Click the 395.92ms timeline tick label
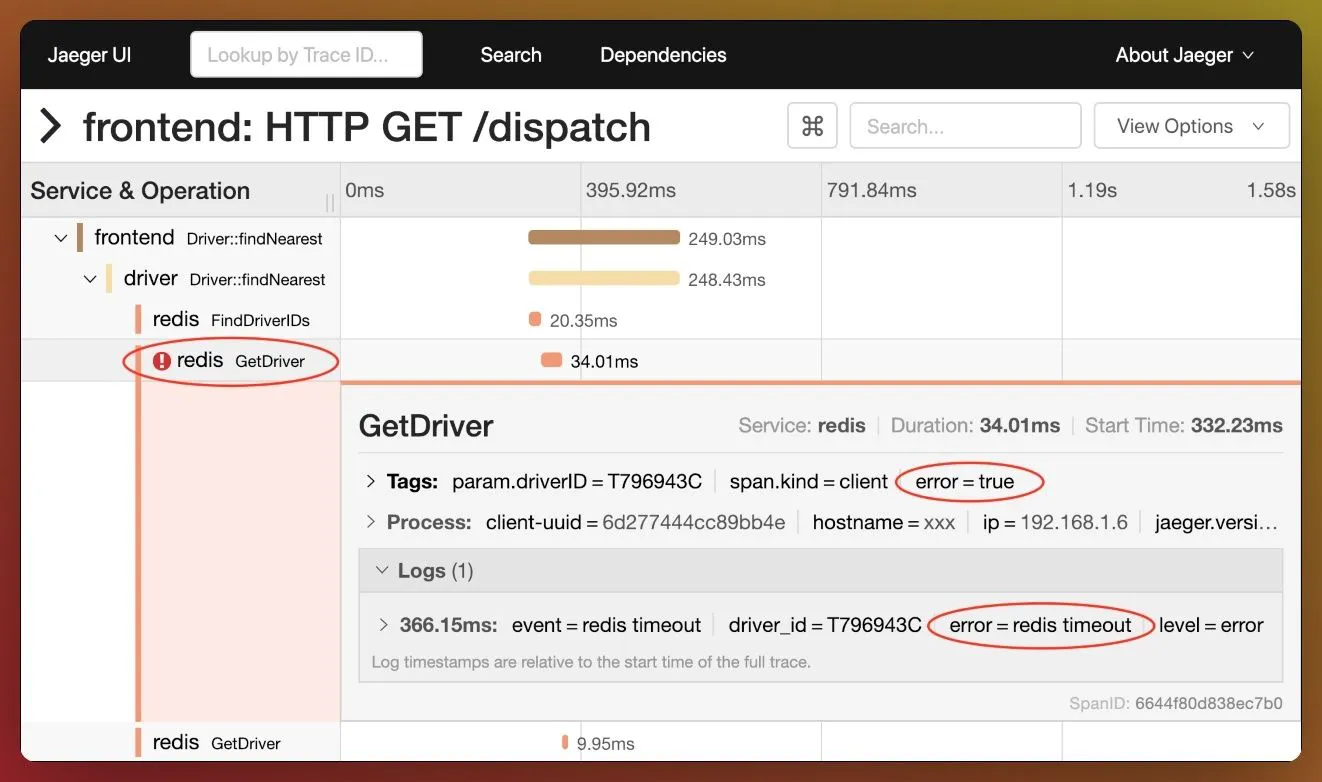1322x782 pixels. [631, 190]
